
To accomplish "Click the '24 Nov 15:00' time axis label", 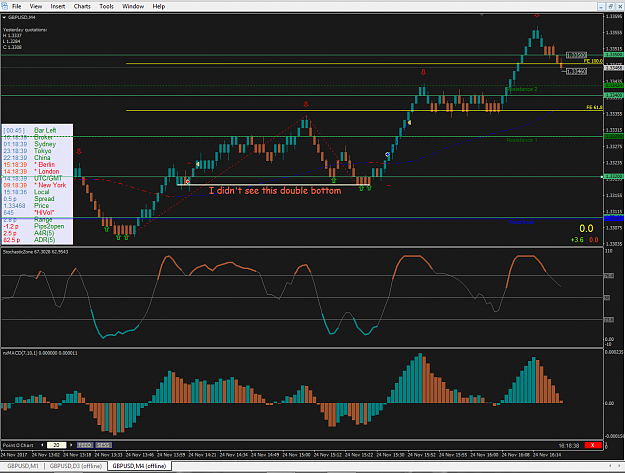I will (297, 455).
